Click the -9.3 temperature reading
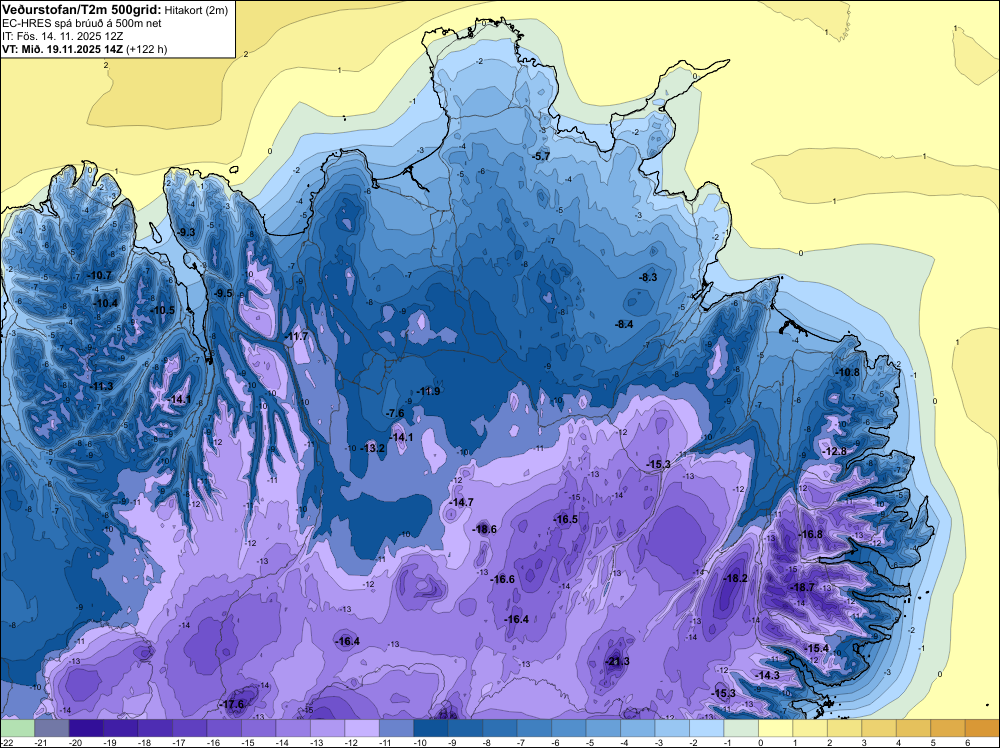Screen dimensions: 1000x748 (x=186, y=232)
